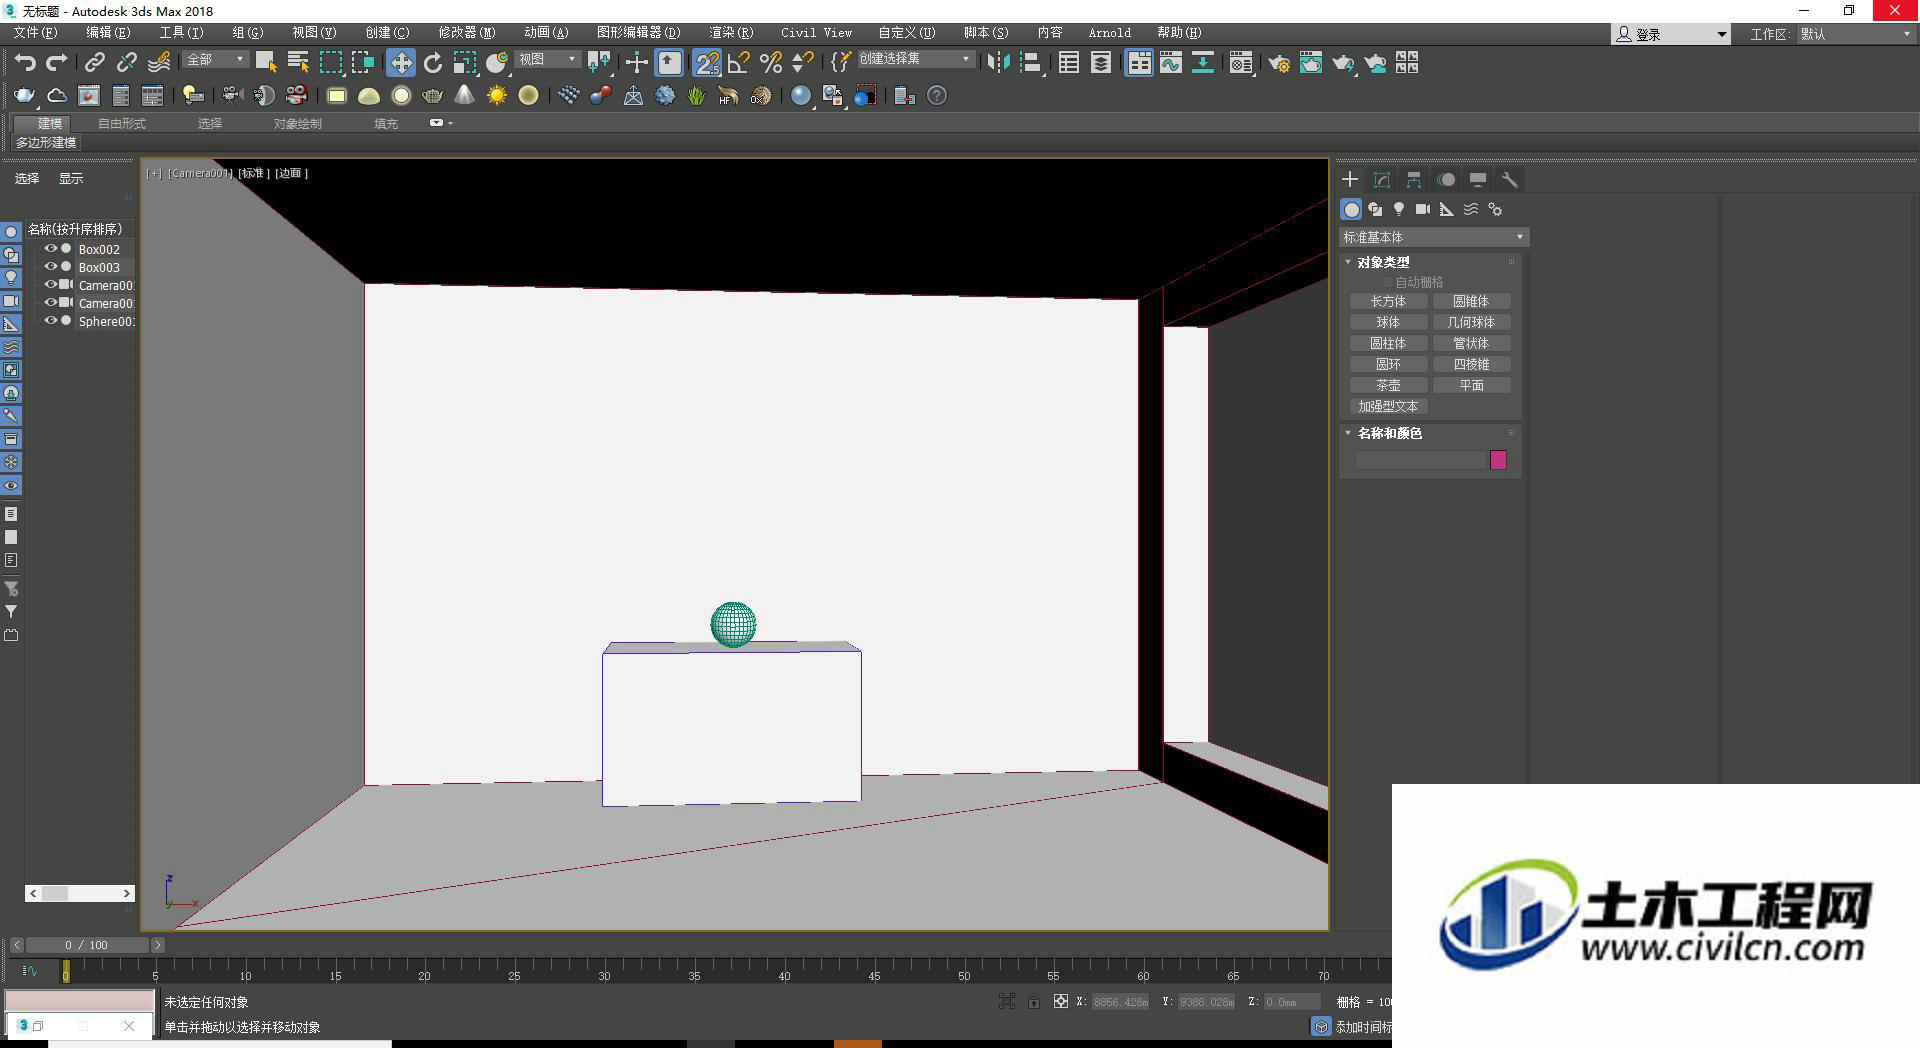Click the time slider 0 / 100 thumb

coord(86,945)
